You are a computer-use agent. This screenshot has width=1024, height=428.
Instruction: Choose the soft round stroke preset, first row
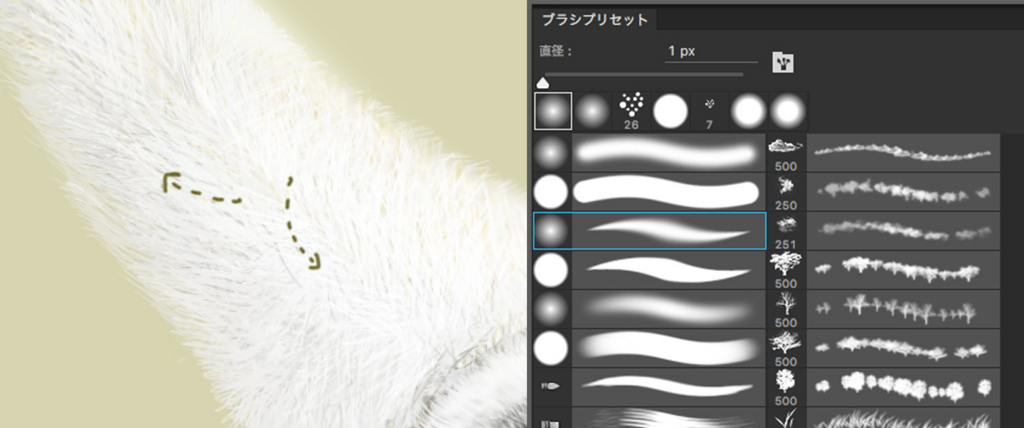click(669, 153)
